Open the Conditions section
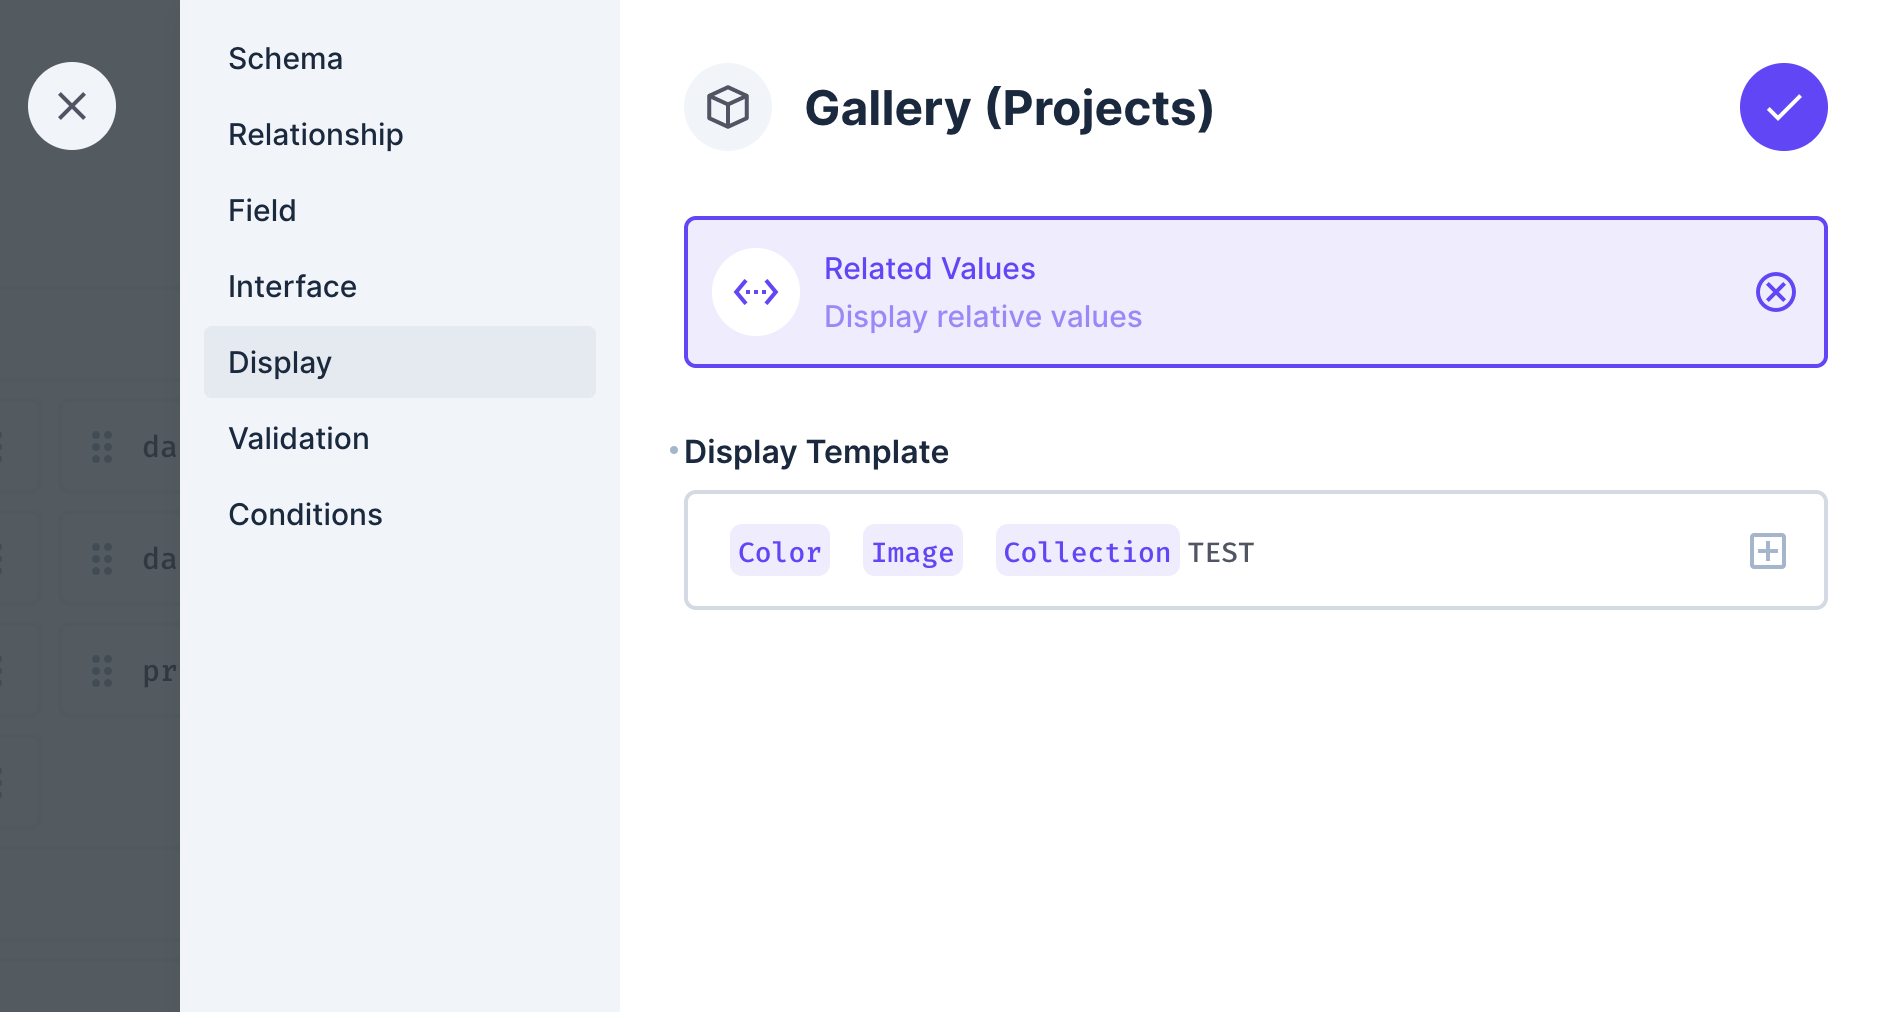 [x=305, y=514]
